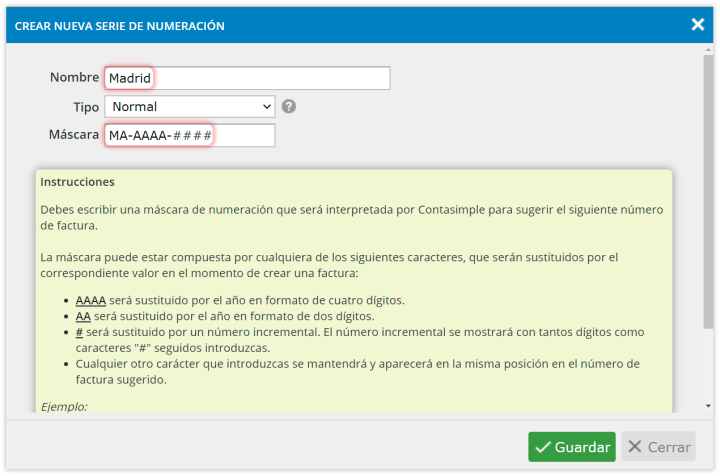Image resolution: width=720 pixels, height=476 pixels.
Task: Click the Cerrar button
Action: click(658, 447)
